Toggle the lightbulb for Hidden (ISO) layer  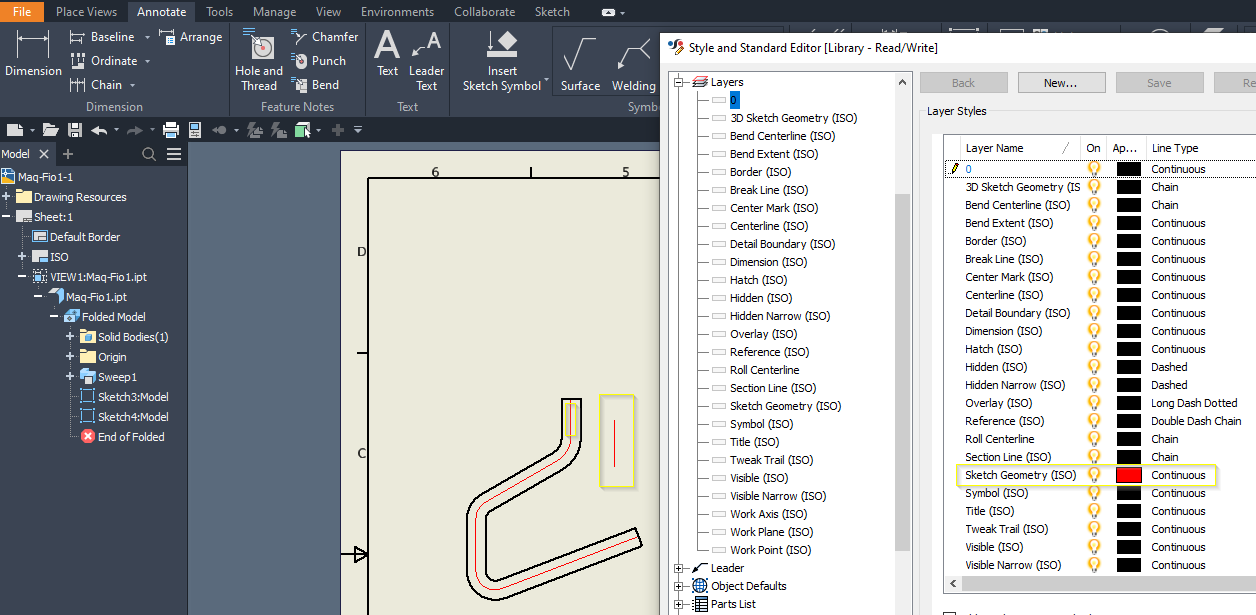1093,367
